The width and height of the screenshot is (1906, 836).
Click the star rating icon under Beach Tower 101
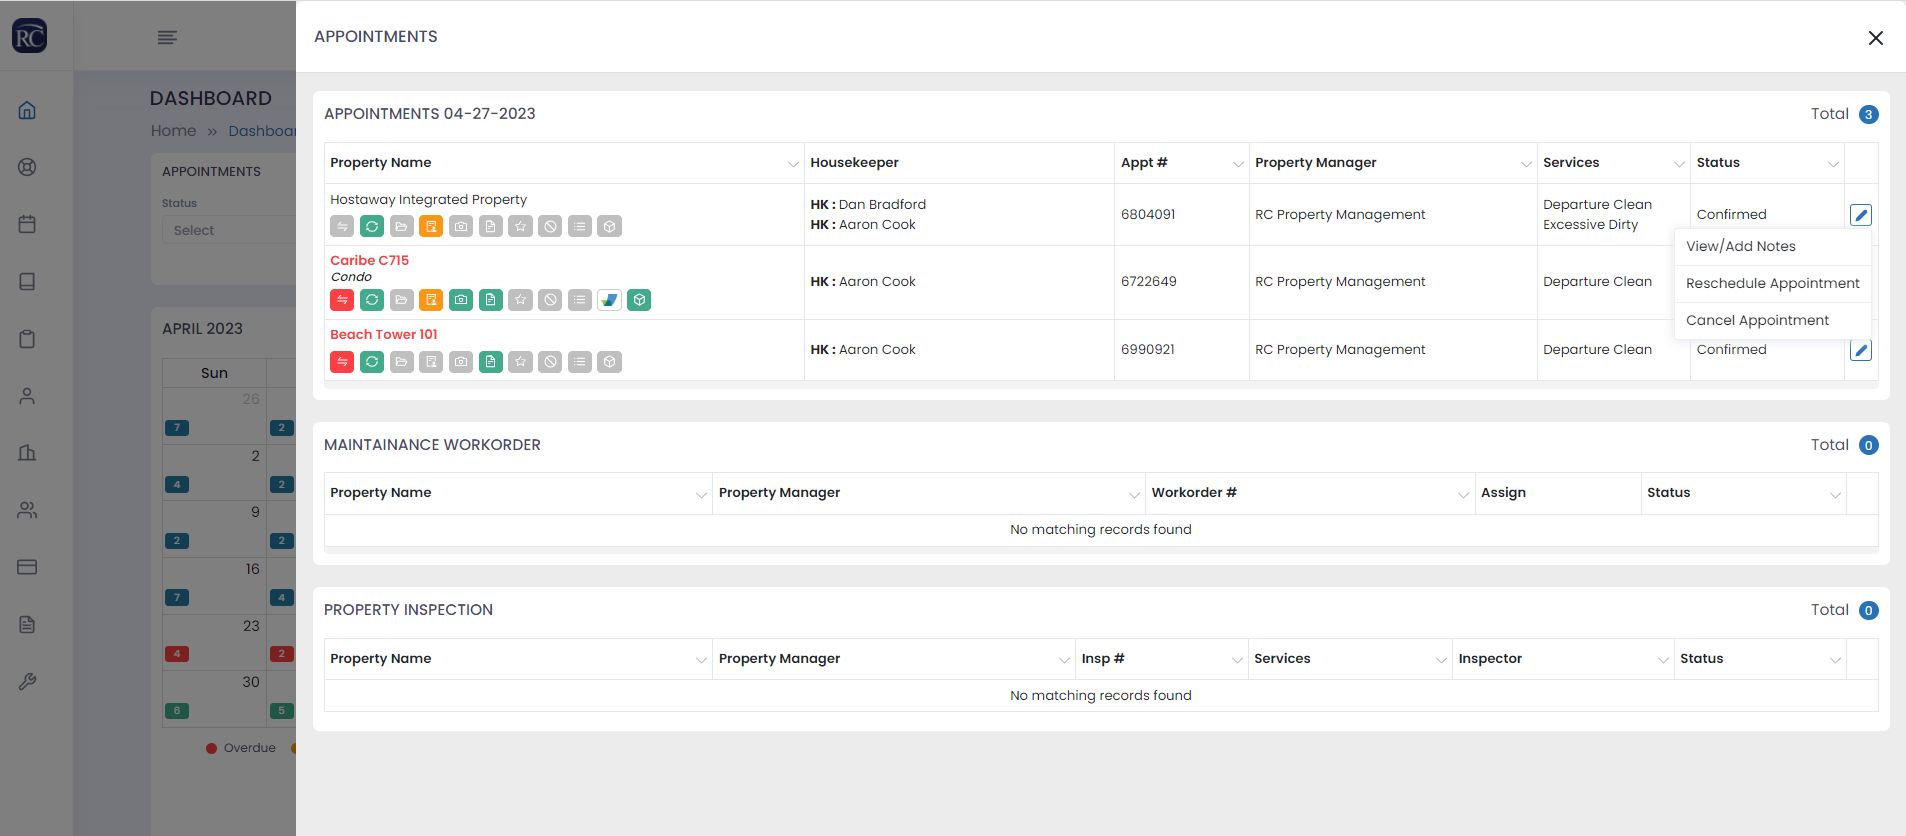[520, 362]
